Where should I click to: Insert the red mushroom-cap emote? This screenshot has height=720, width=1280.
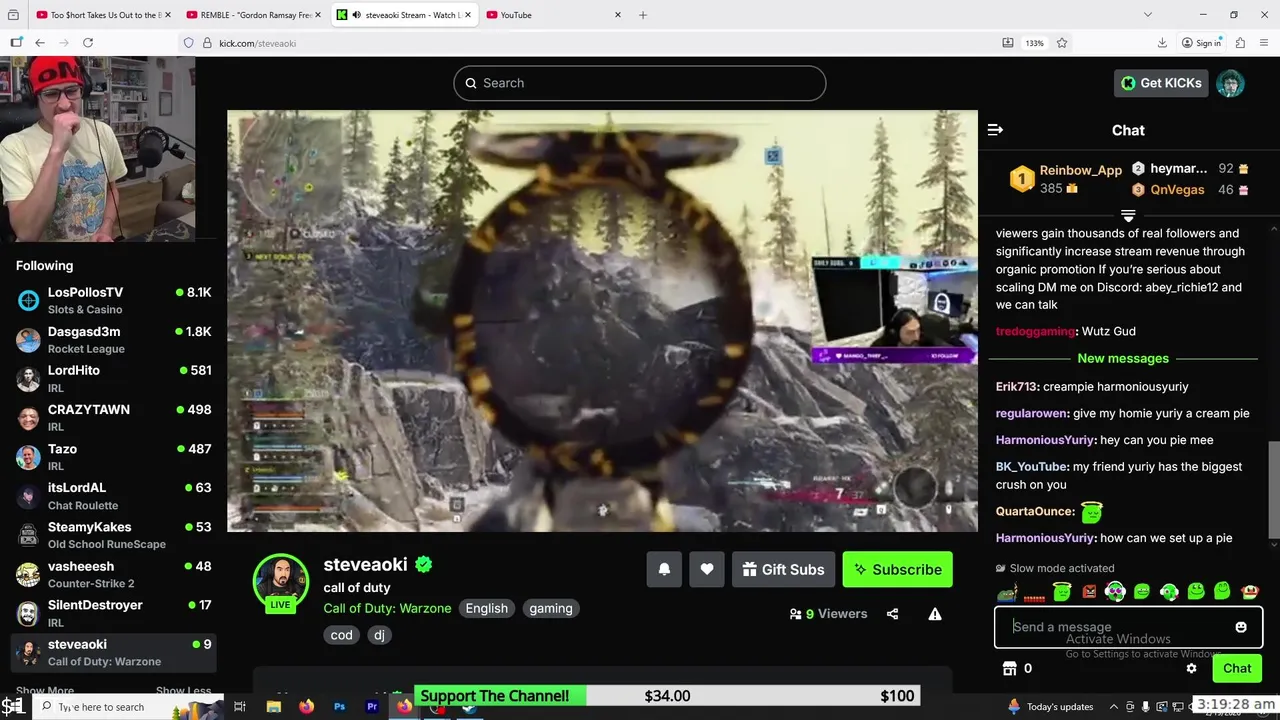(1250, 592)
